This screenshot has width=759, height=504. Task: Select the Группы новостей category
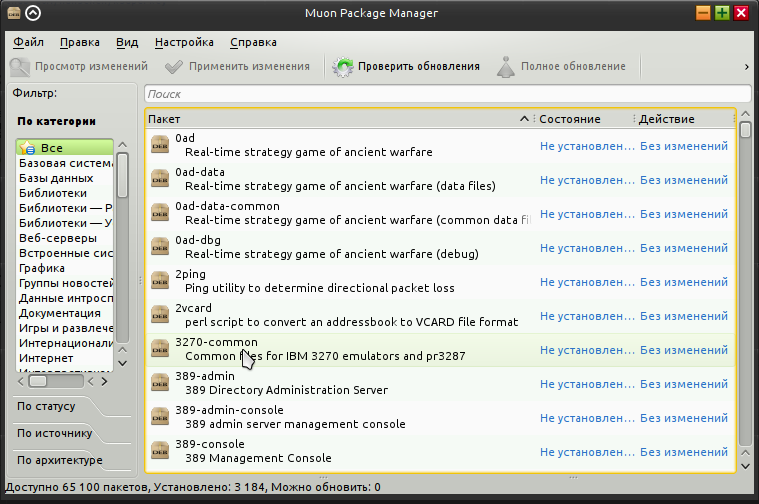coord(65,283)
